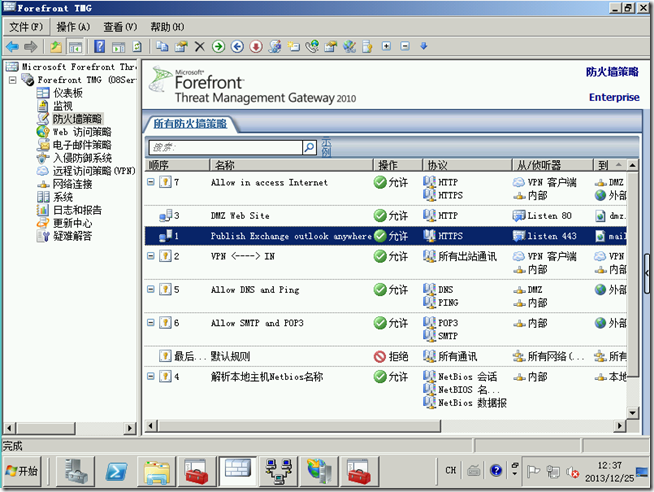Viewport: 654px width, 492px height.
Task: Select 网络连接 in the tree
Action: pos(73,184)
